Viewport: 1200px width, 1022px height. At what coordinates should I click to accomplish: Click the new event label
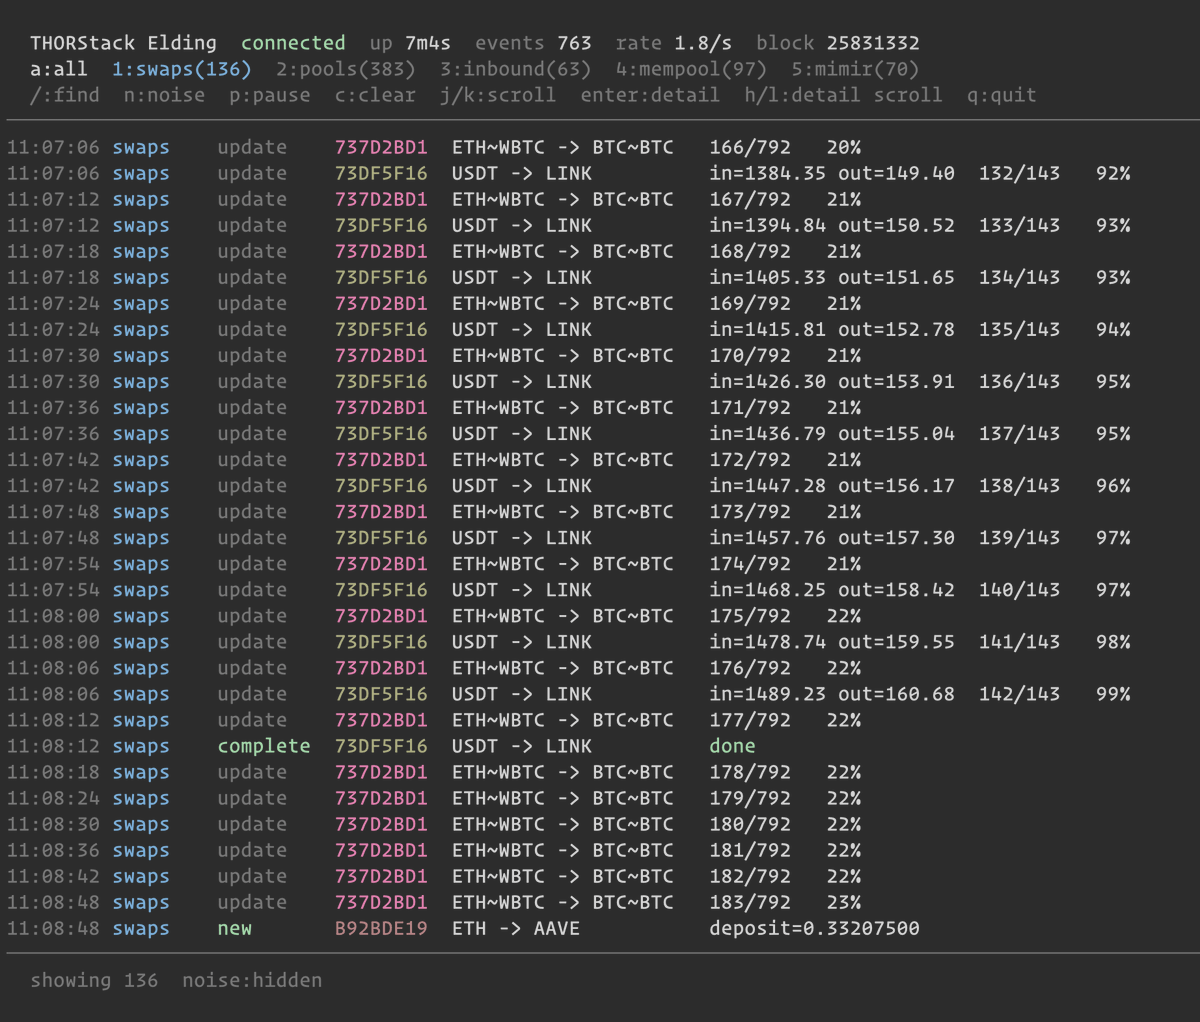(235, 928)
